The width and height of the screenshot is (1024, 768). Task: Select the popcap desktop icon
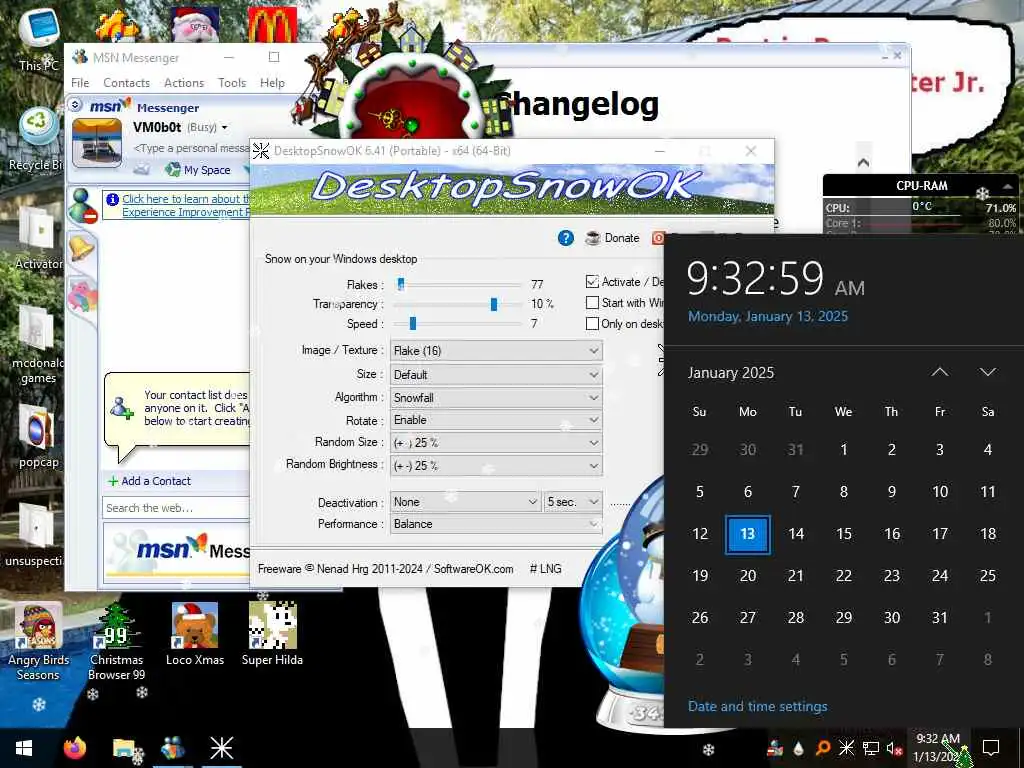[x=38, y=435]
